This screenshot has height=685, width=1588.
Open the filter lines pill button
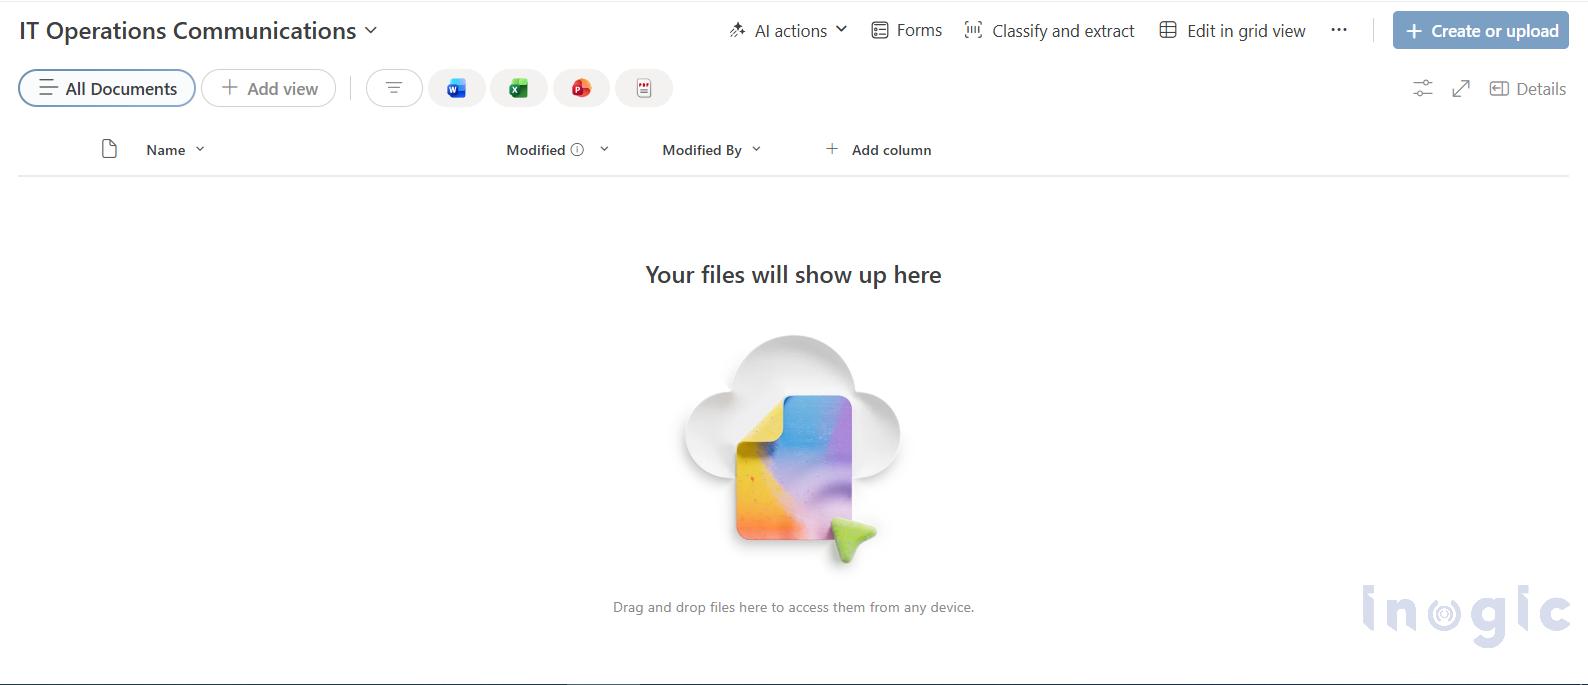coord(394,89)
